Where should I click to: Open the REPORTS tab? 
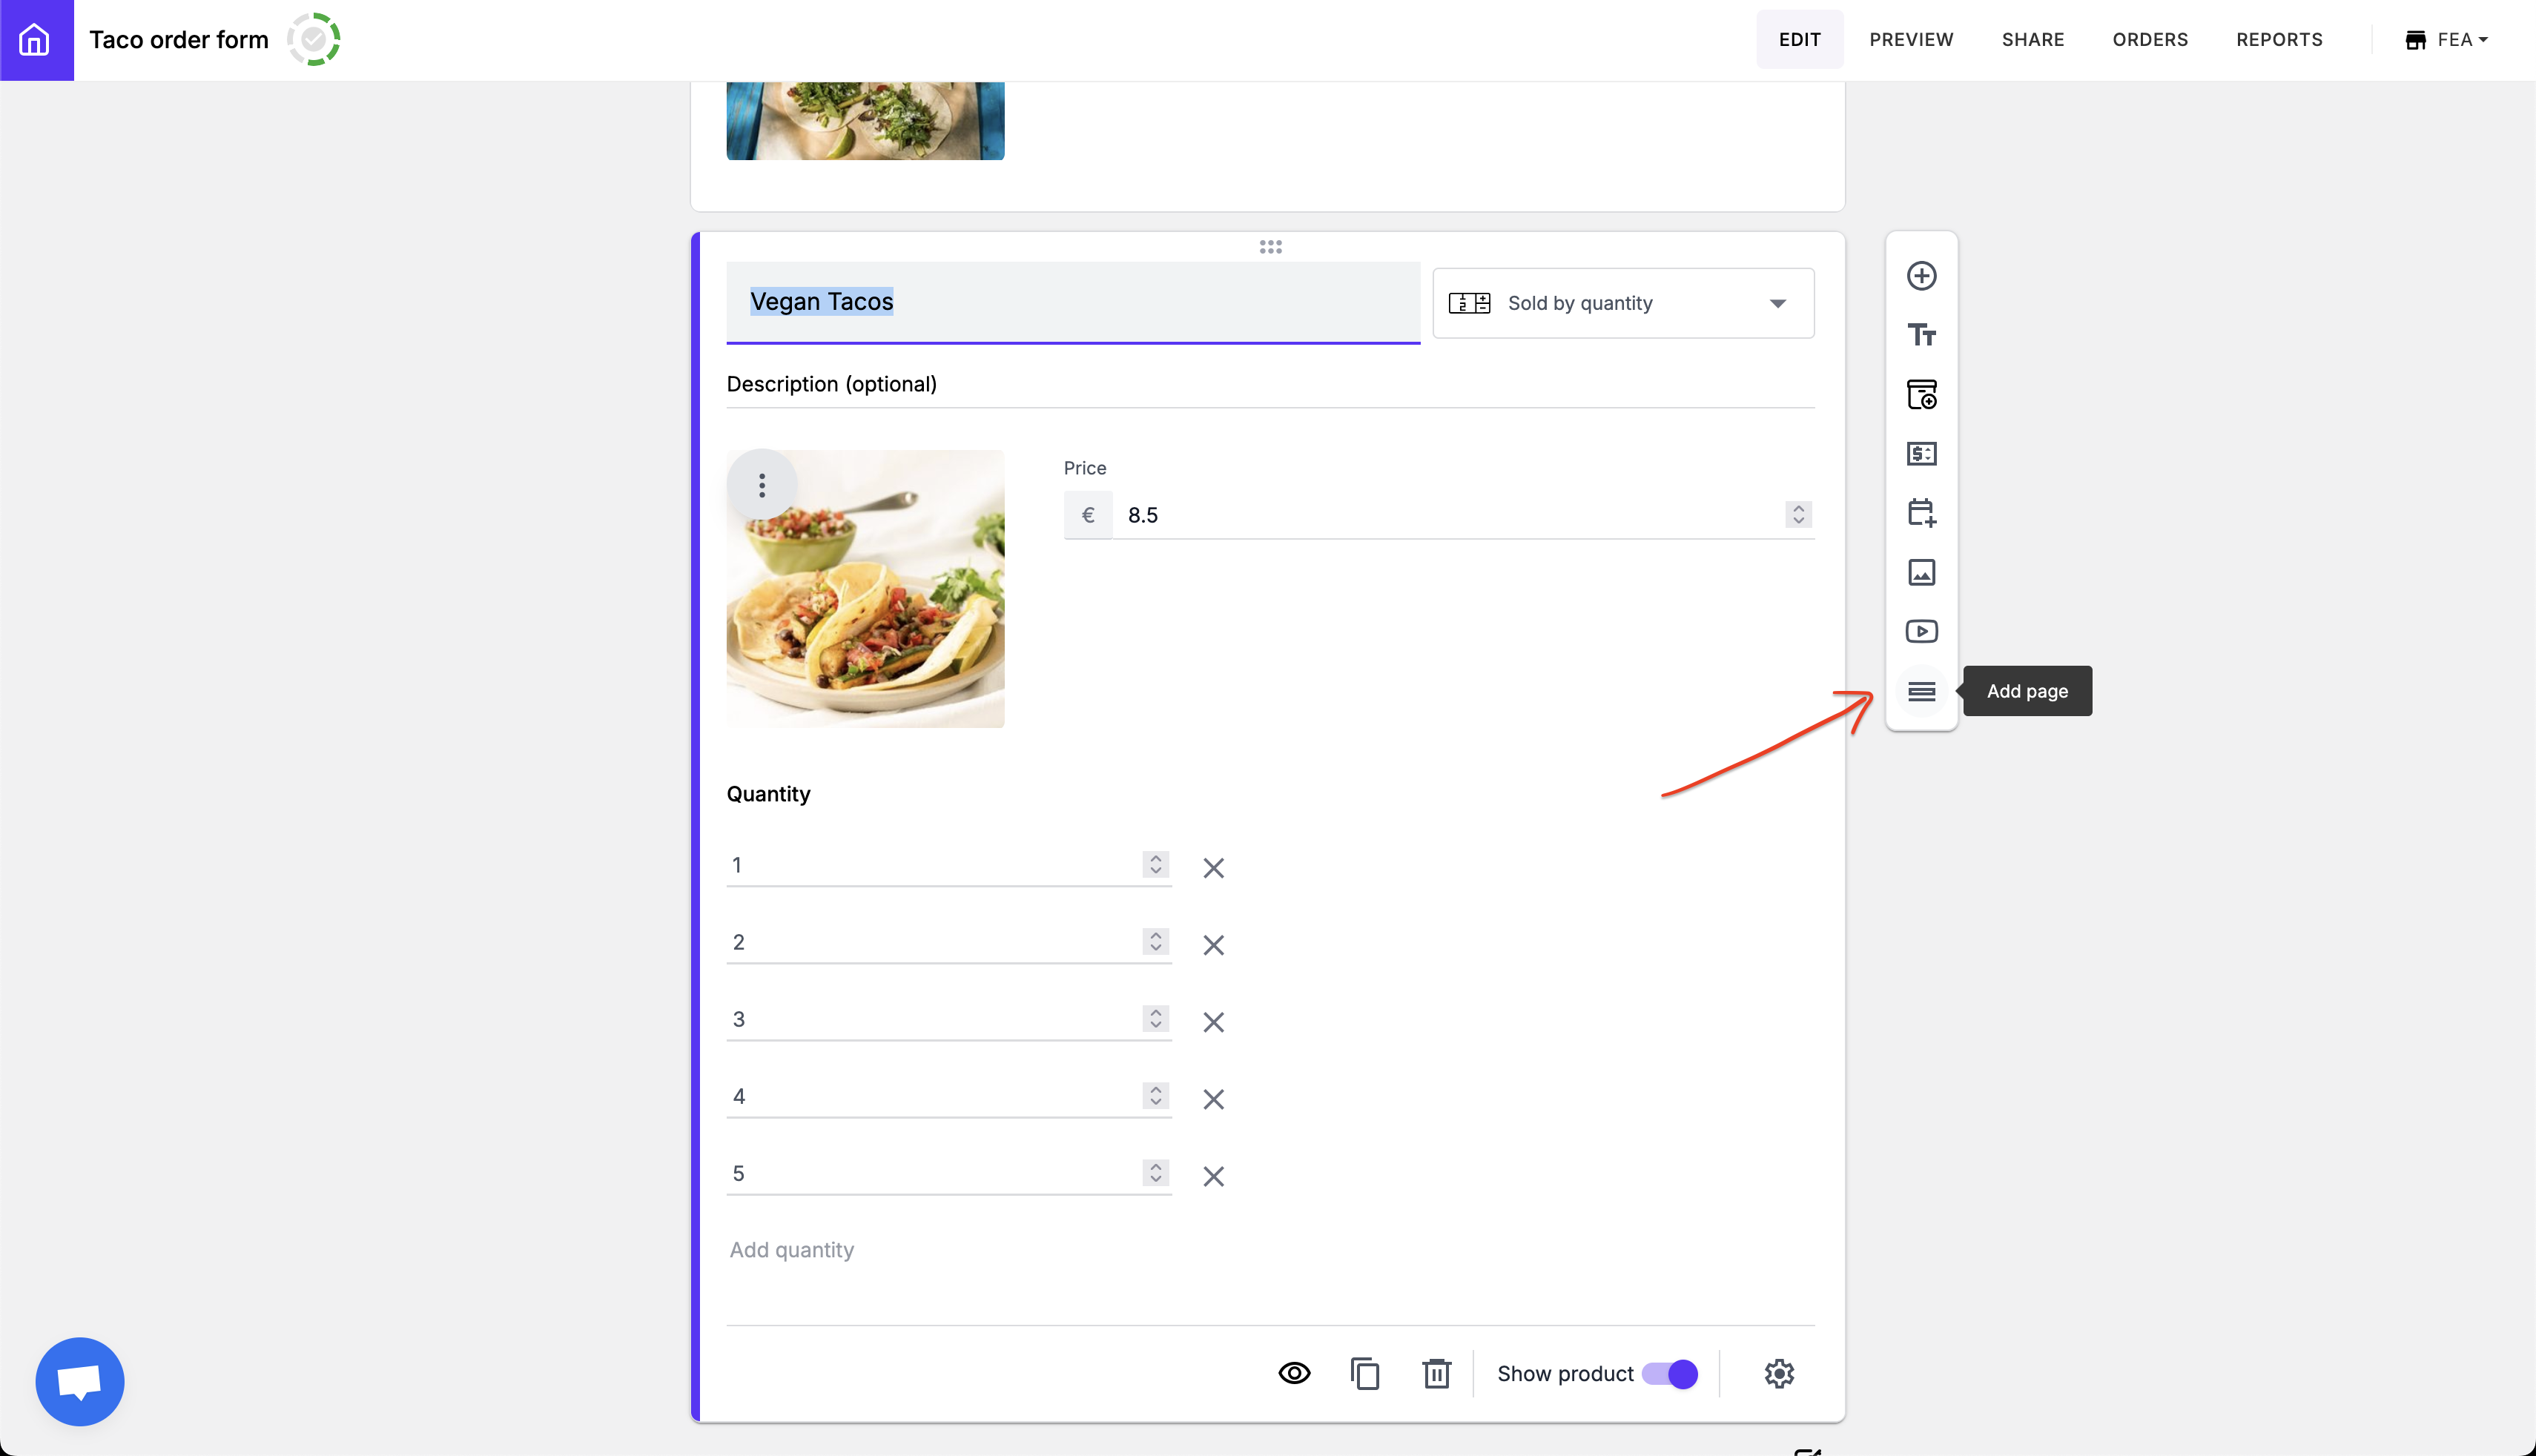click(2279, 40)
